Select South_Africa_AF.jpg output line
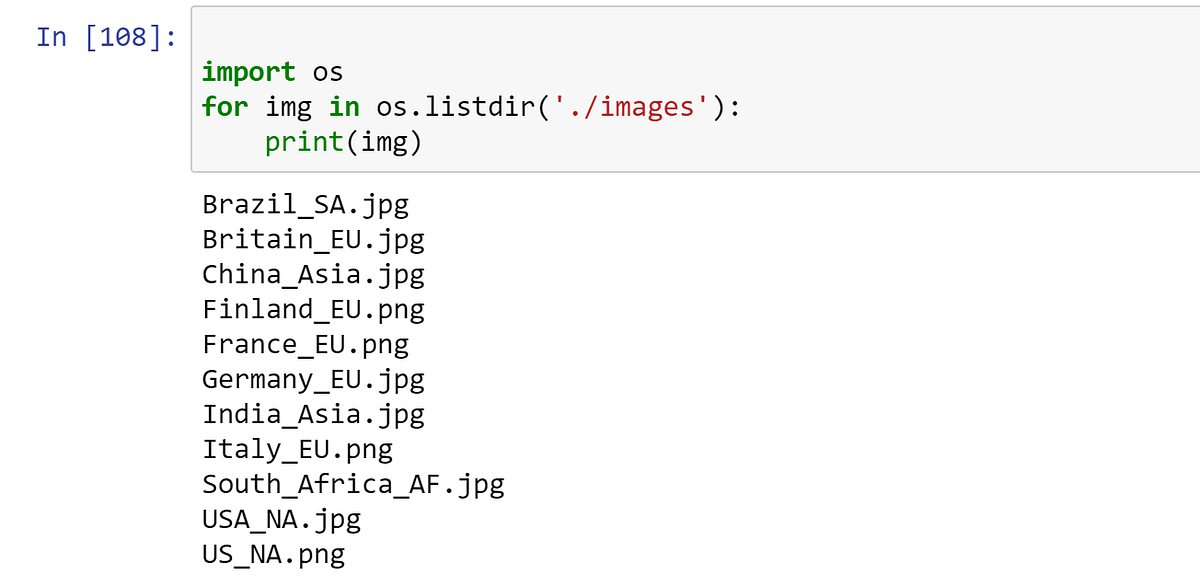This screenshot has height=585, width=1200. [x=353, y=485]
